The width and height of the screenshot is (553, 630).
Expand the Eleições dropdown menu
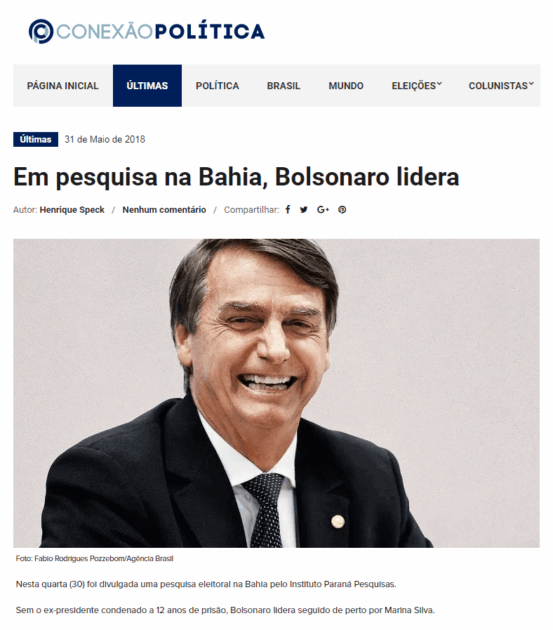point(416,86)
